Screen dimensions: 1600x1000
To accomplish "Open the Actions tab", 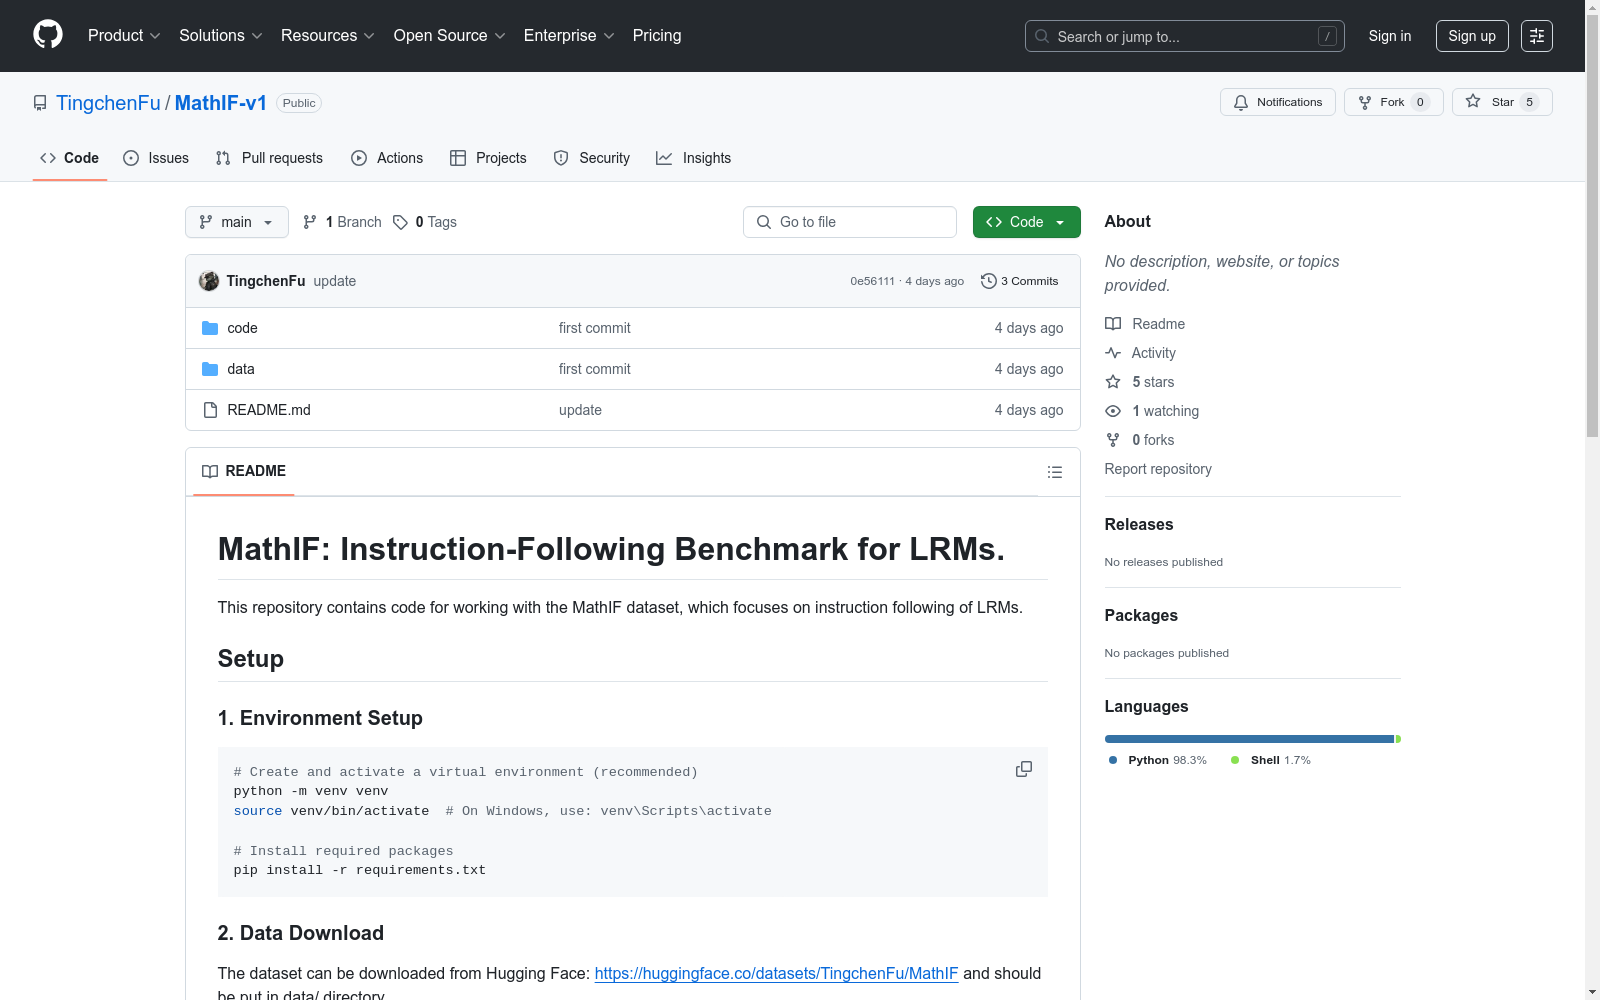I will pyautogui.click(x=387, y=158).
